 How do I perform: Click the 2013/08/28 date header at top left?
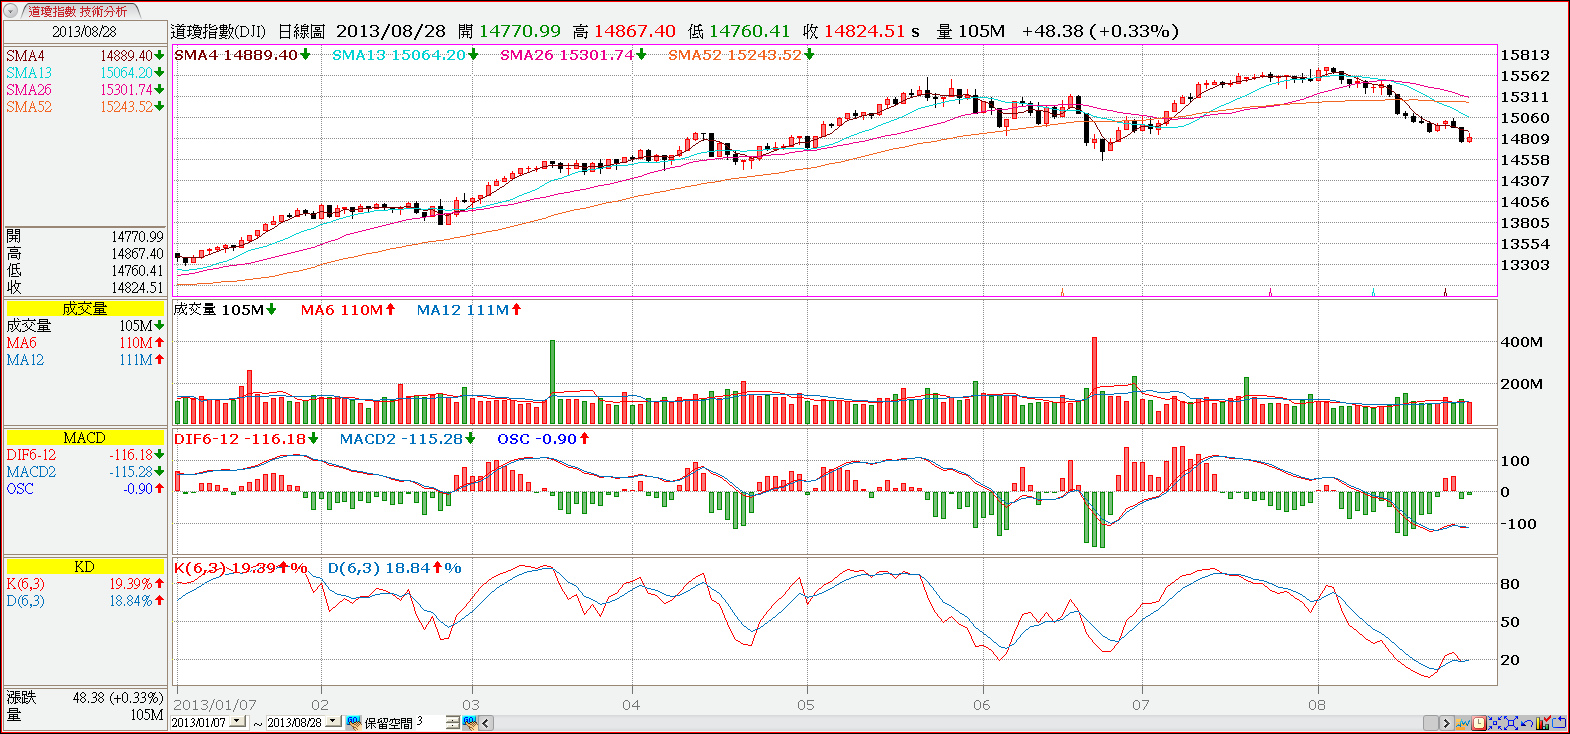tap(84, 31)
